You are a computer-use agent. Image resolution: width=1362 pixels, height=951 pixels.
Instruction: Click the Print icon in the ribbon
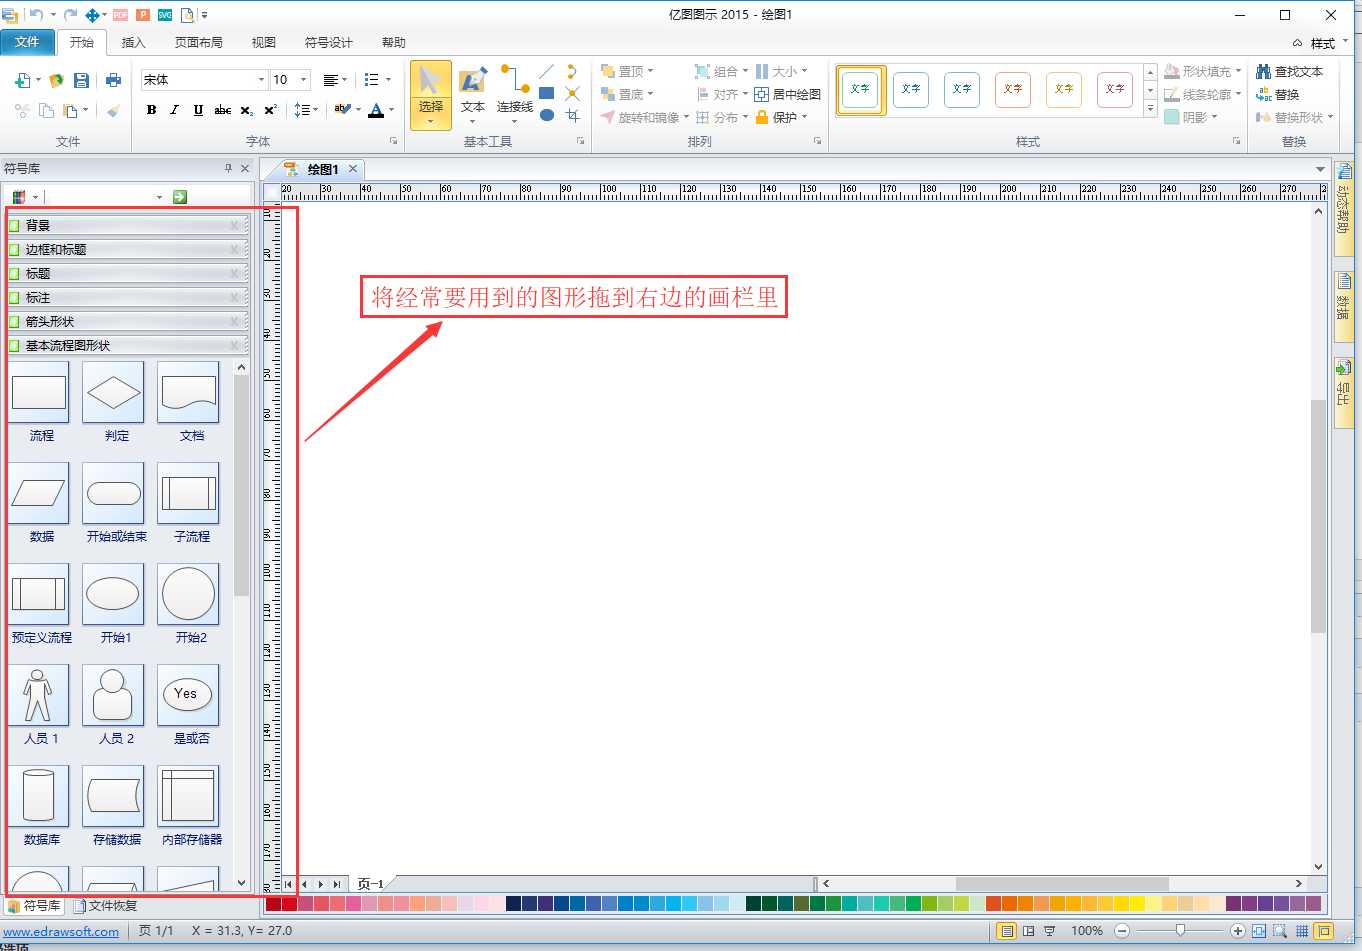pos(113,80)
